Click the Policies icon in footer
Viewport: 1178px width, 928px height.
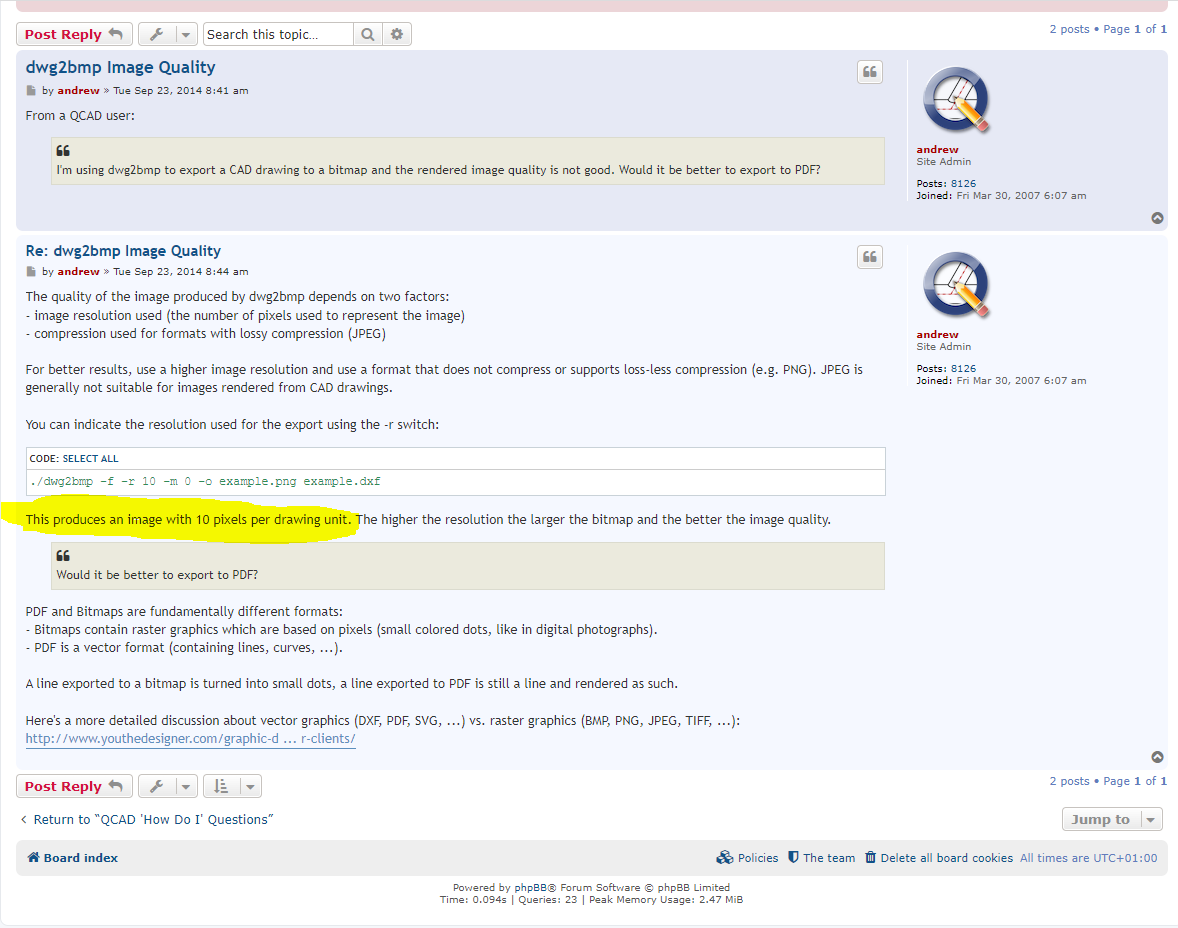(725, 858)
